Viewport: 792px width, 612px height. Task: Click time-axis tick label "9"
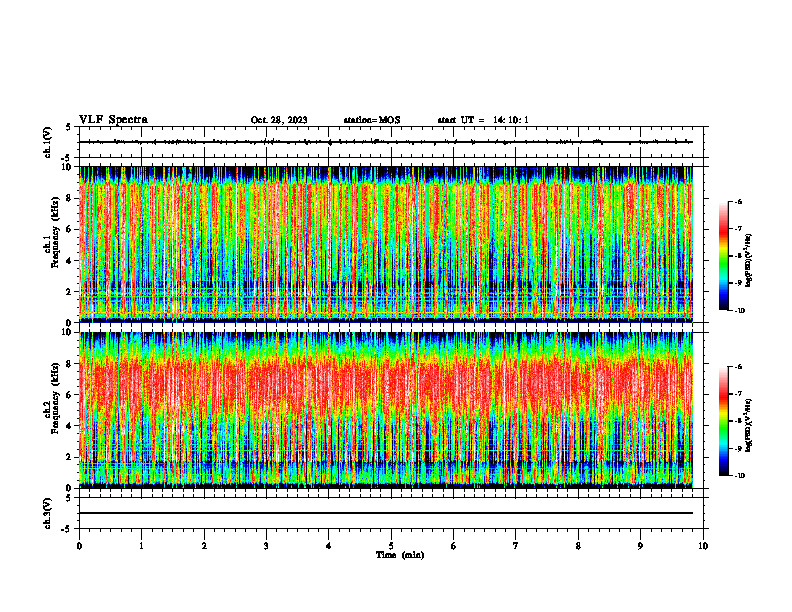coord(640,546)
